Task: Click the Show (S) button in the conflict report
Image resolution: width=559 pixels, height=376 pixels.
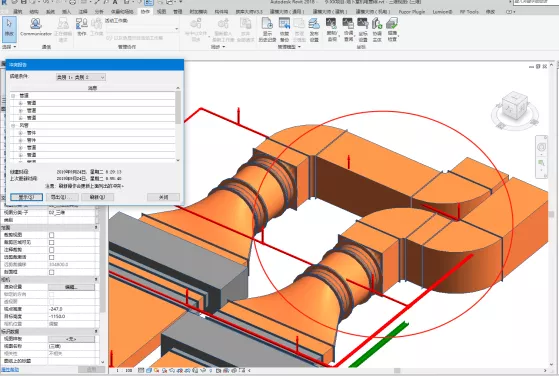Action: tap(26, 197)
